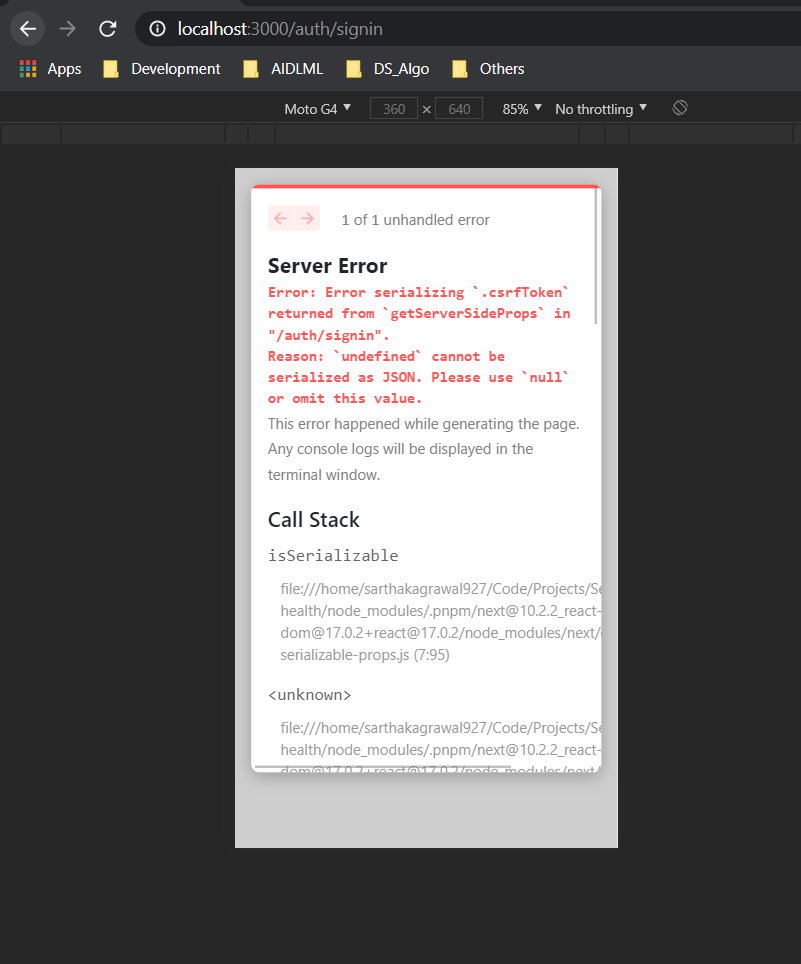Open the Moto G4 device selector

point(317,108)
